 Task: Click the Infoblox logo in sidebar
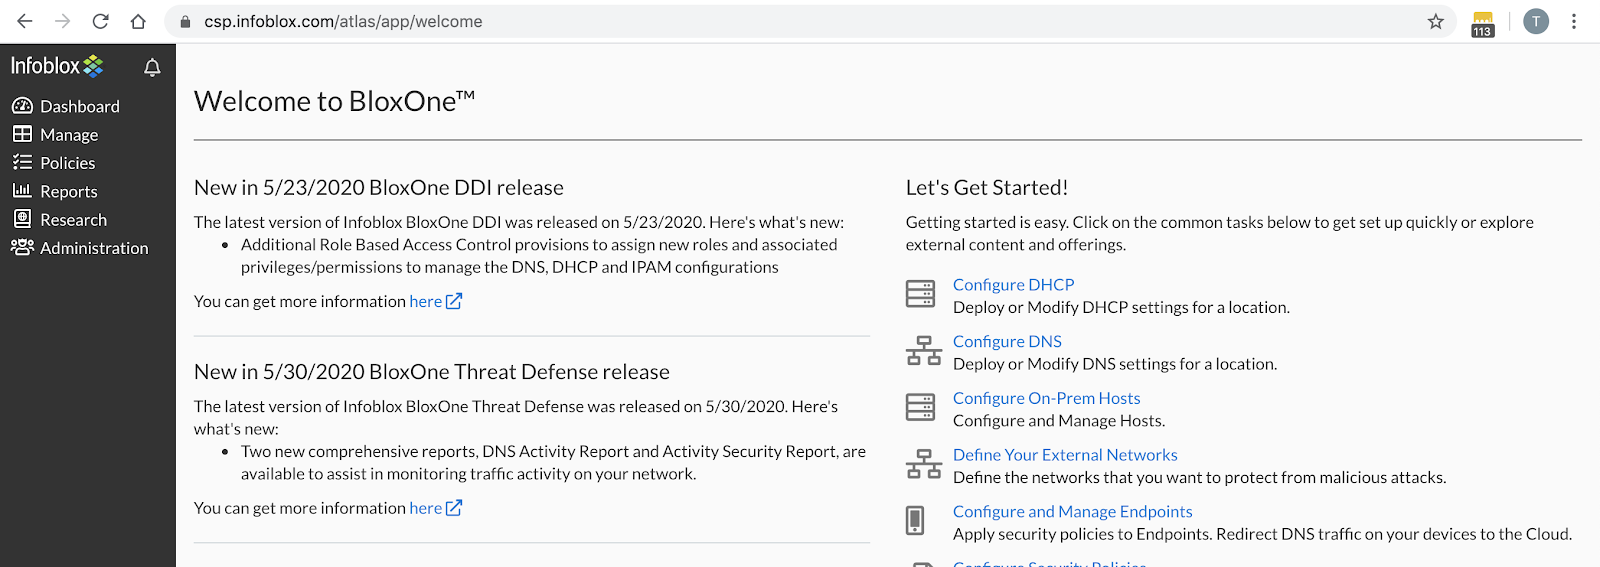(x=57, y=66)
